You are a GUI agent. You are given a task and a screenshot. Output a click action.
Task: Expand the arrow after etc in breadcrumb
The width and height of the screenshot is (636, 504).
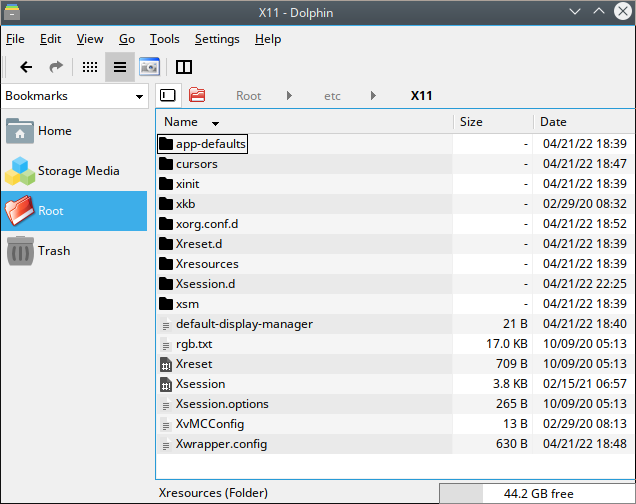(373, 96)
